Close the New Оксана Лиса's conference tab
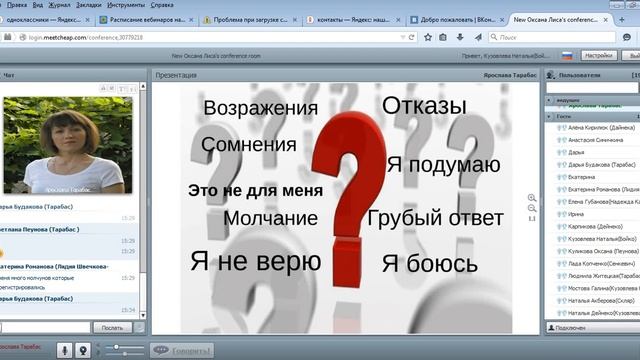The image size is (640, 360). (606, 20)
